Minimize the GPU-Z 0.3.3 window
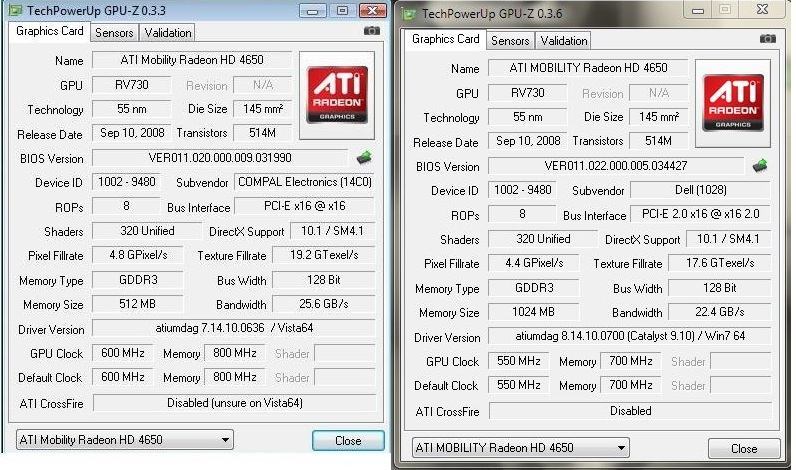The width and height of the screenshot is (796, 470). (x=312, y=11)
